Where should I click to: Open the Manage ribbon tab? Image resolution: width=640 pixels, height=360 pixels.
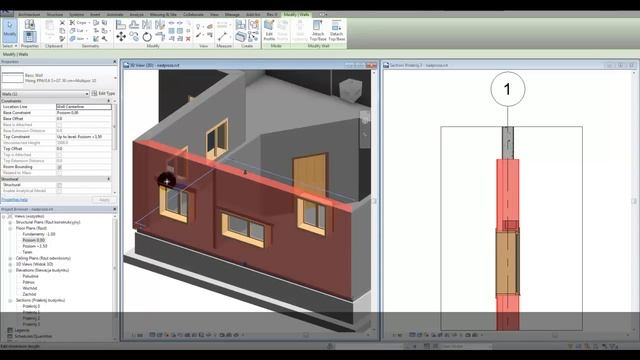[x=232, y=14]
